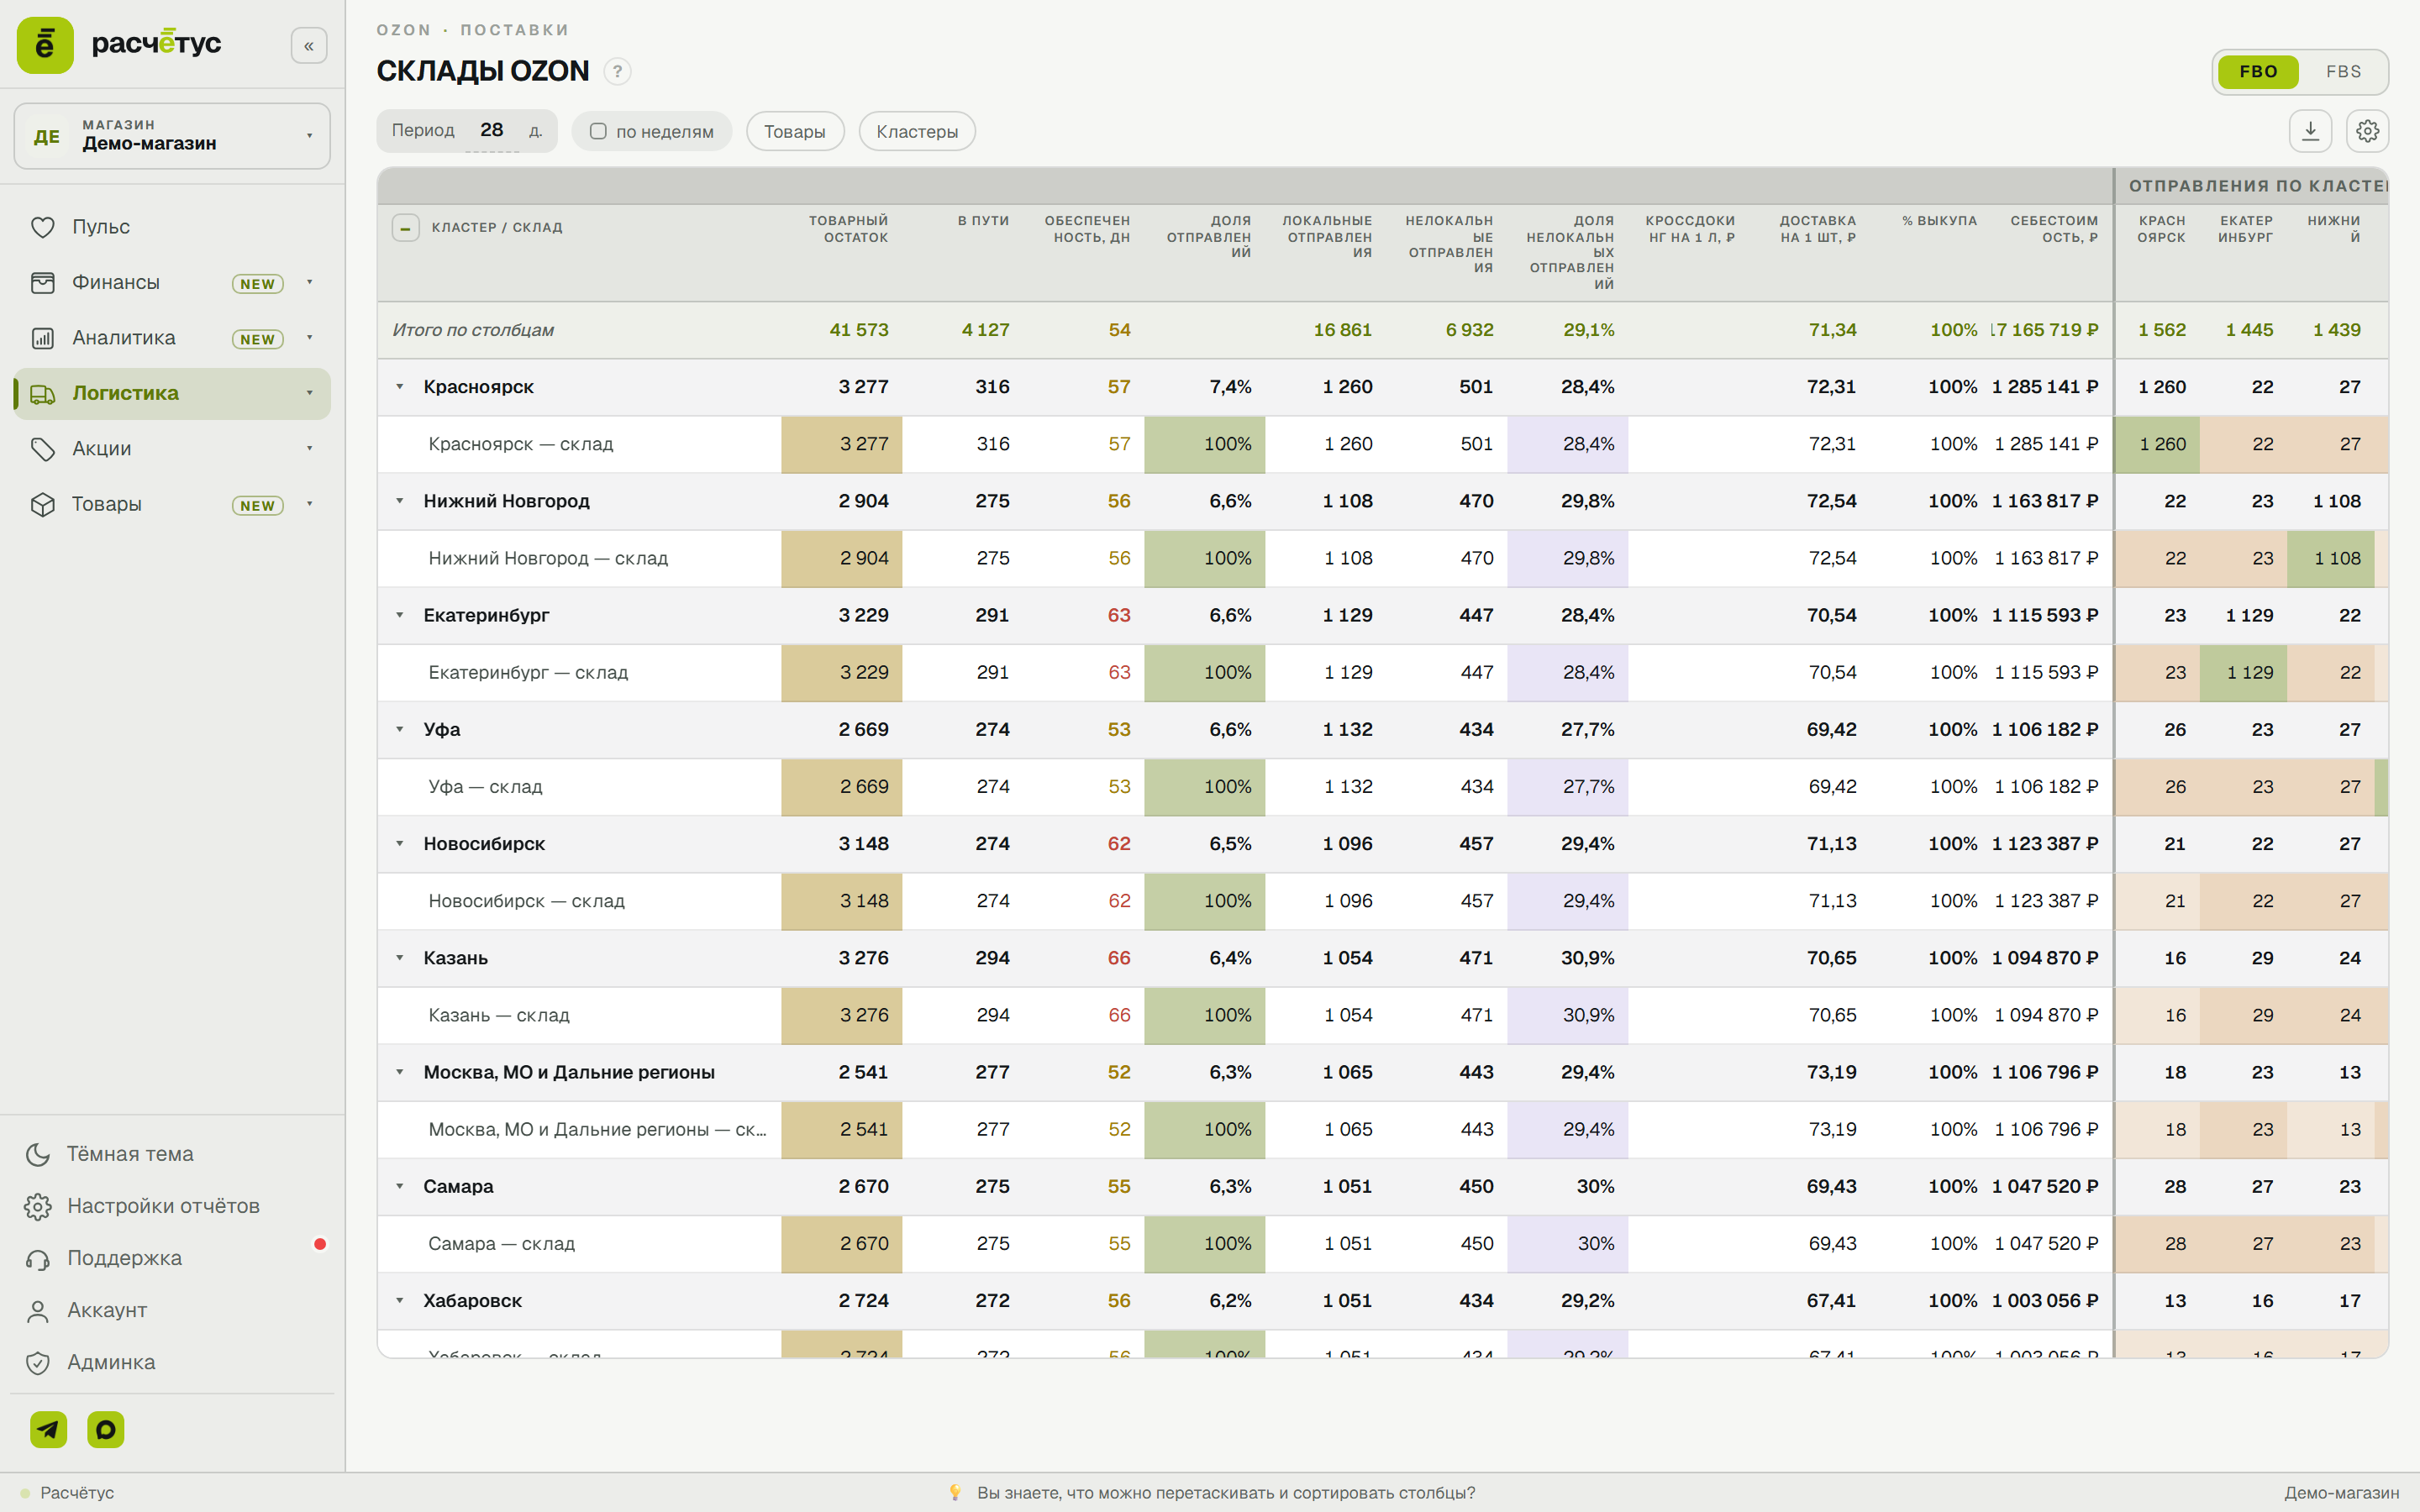This screenshot has height=1512, width=2420.
Task: Open the Пульс menu item
Action: pyautogui.click(x=172, y=227)
